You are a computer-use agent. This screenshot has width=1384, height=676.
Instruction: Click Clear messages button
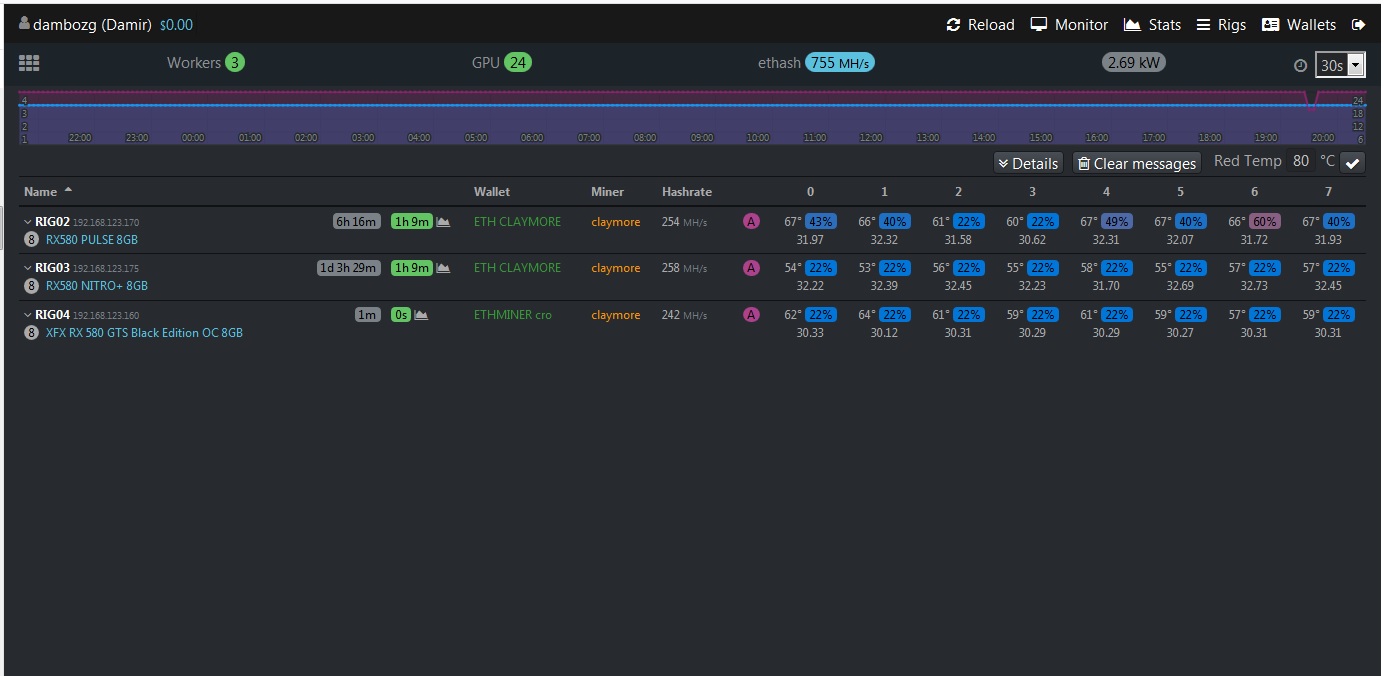[1136, 163]
